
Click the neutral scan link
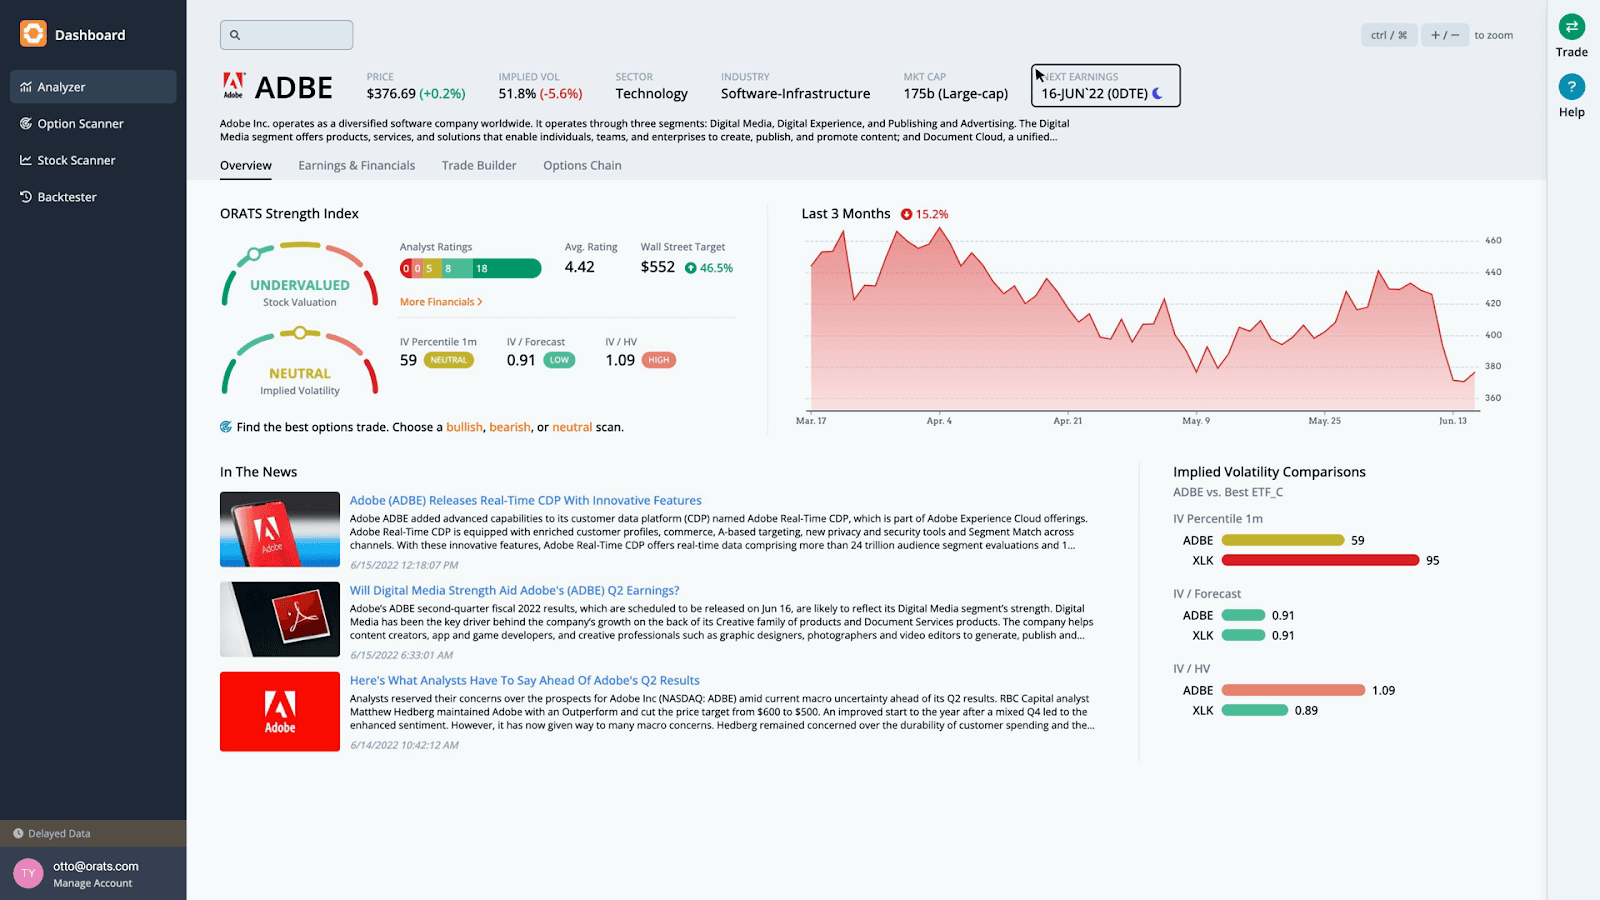[572, 427]
